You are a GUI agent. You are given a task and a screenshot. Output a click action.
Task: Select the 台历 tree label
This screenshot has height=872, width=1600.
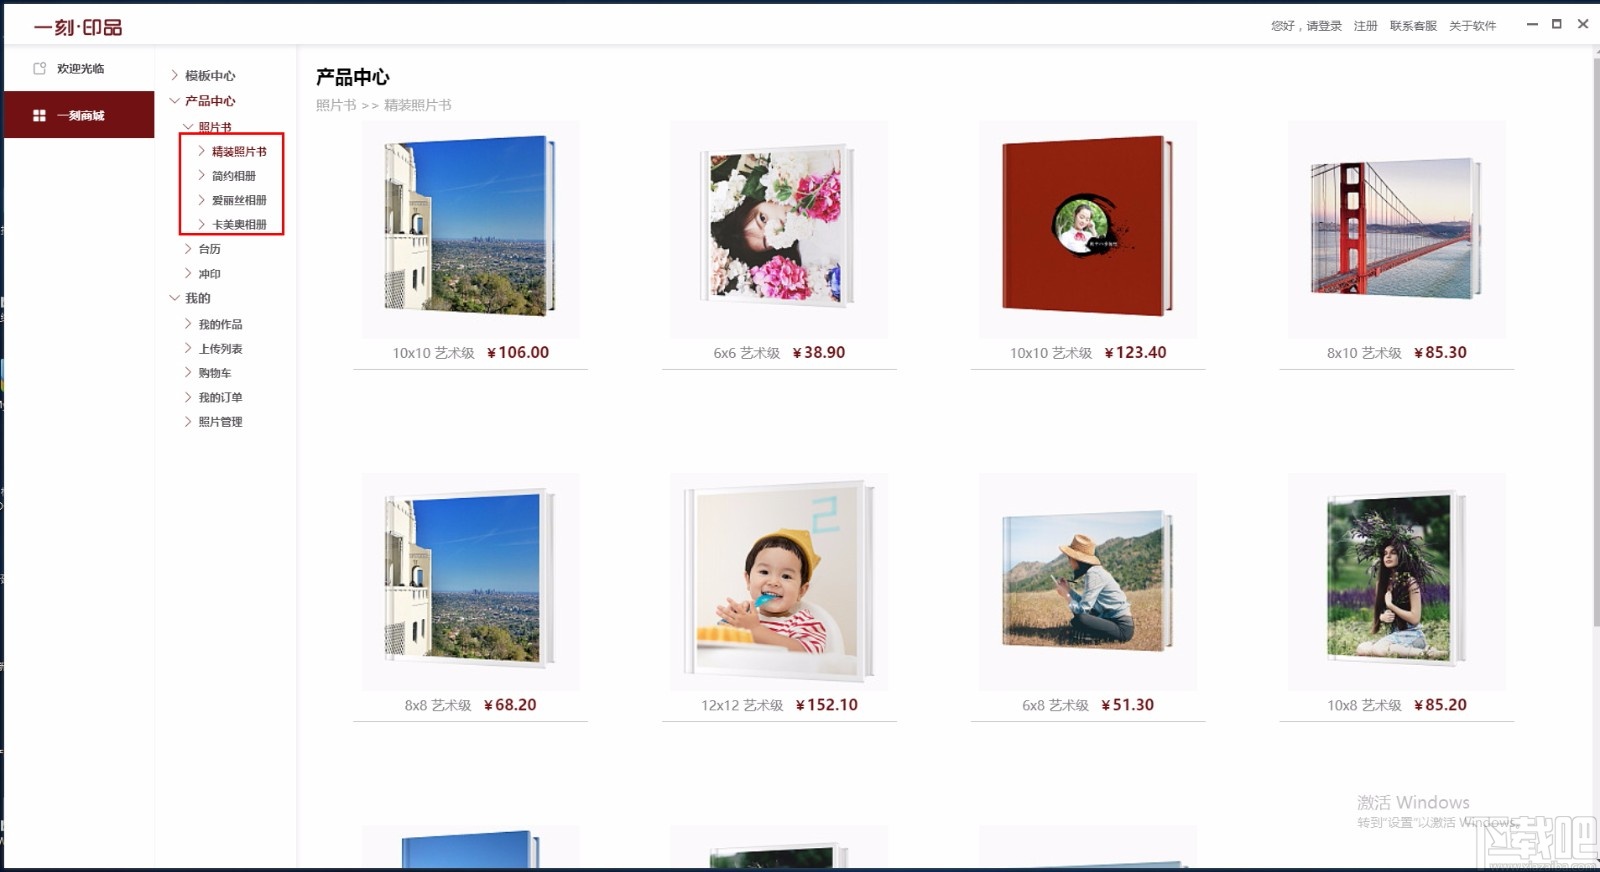tap(209, 249)
